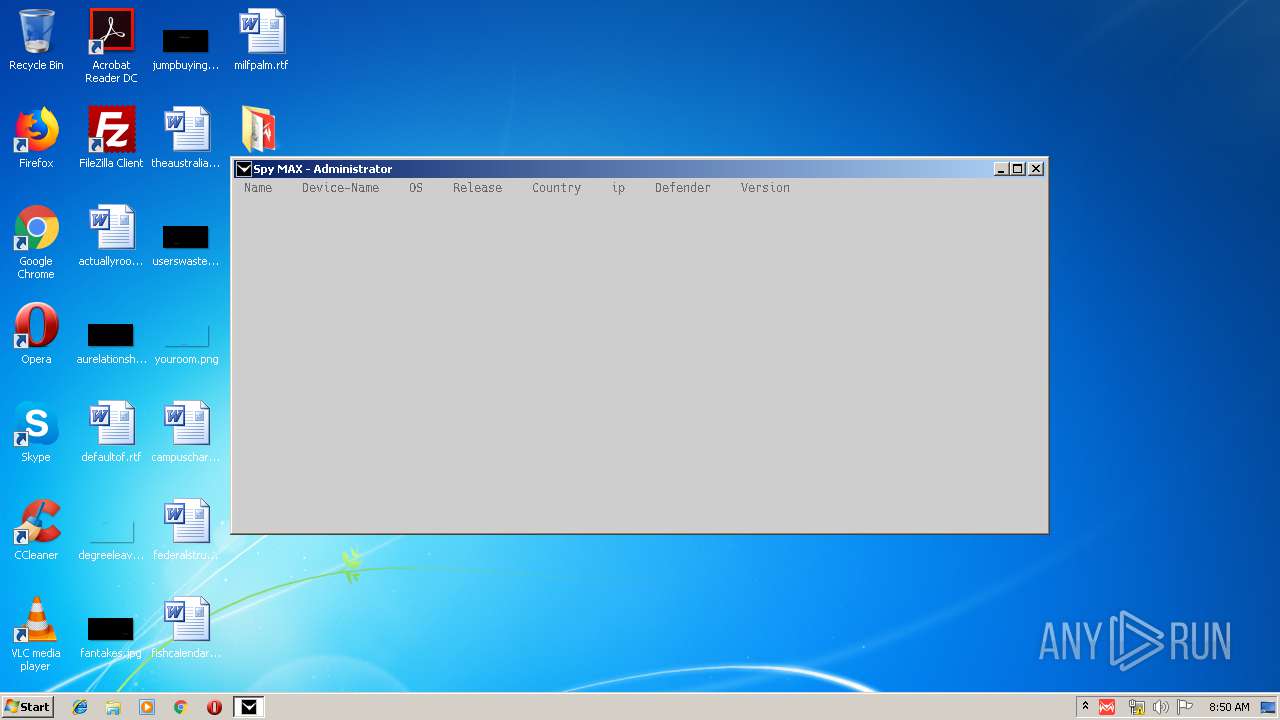Open the network tray icon

click(1136, 707)
